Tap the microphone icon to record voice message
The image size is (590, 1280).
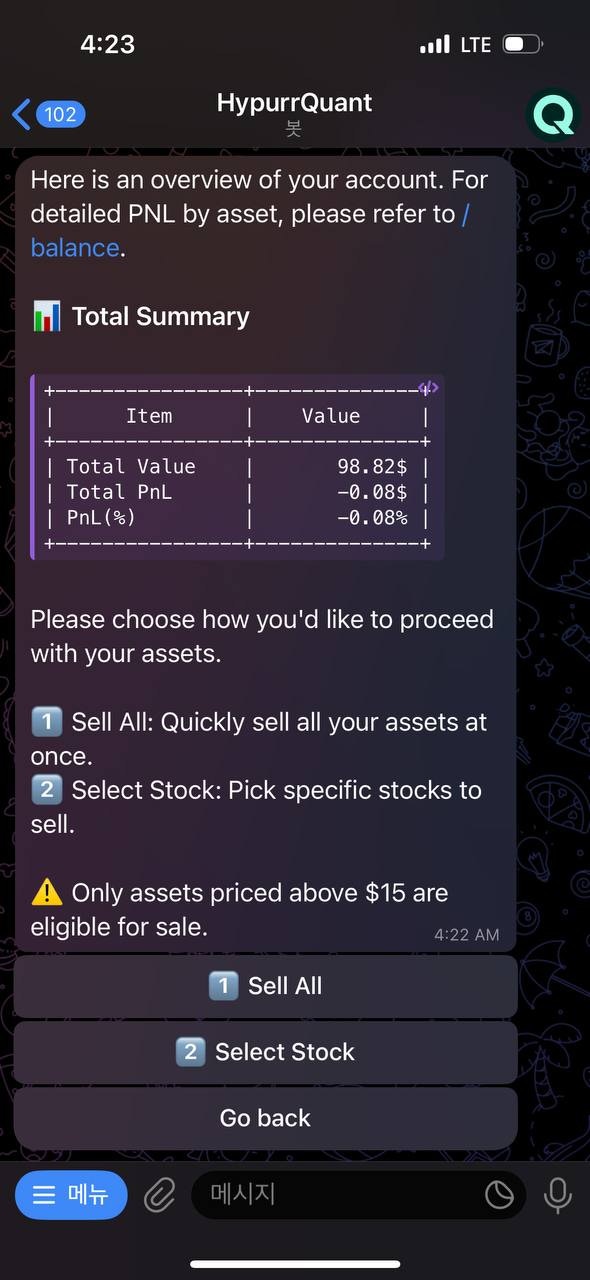557,1194
